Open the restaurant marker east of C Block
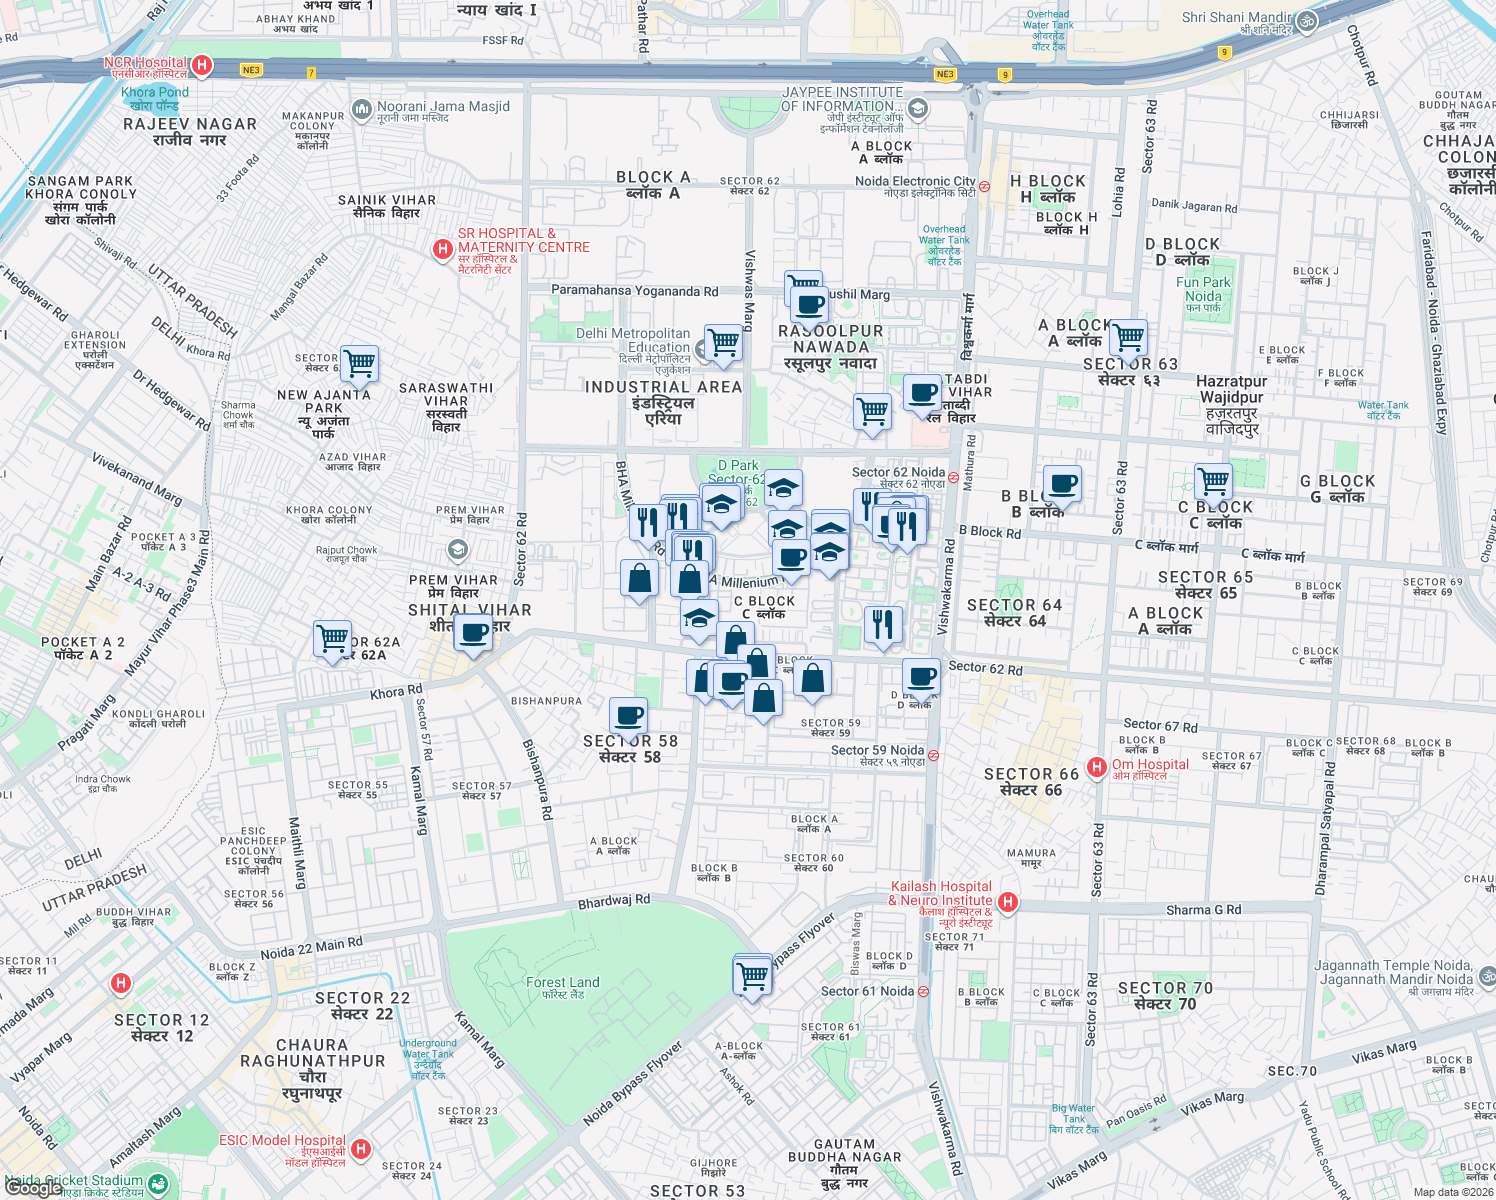This screenshot has width=1496, height=1200. tap(884, 624)
